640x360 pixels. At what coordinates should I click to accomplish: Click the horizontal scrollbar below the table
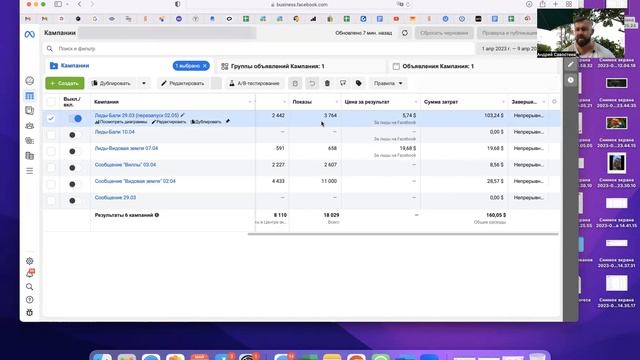[x=403, y=234]
